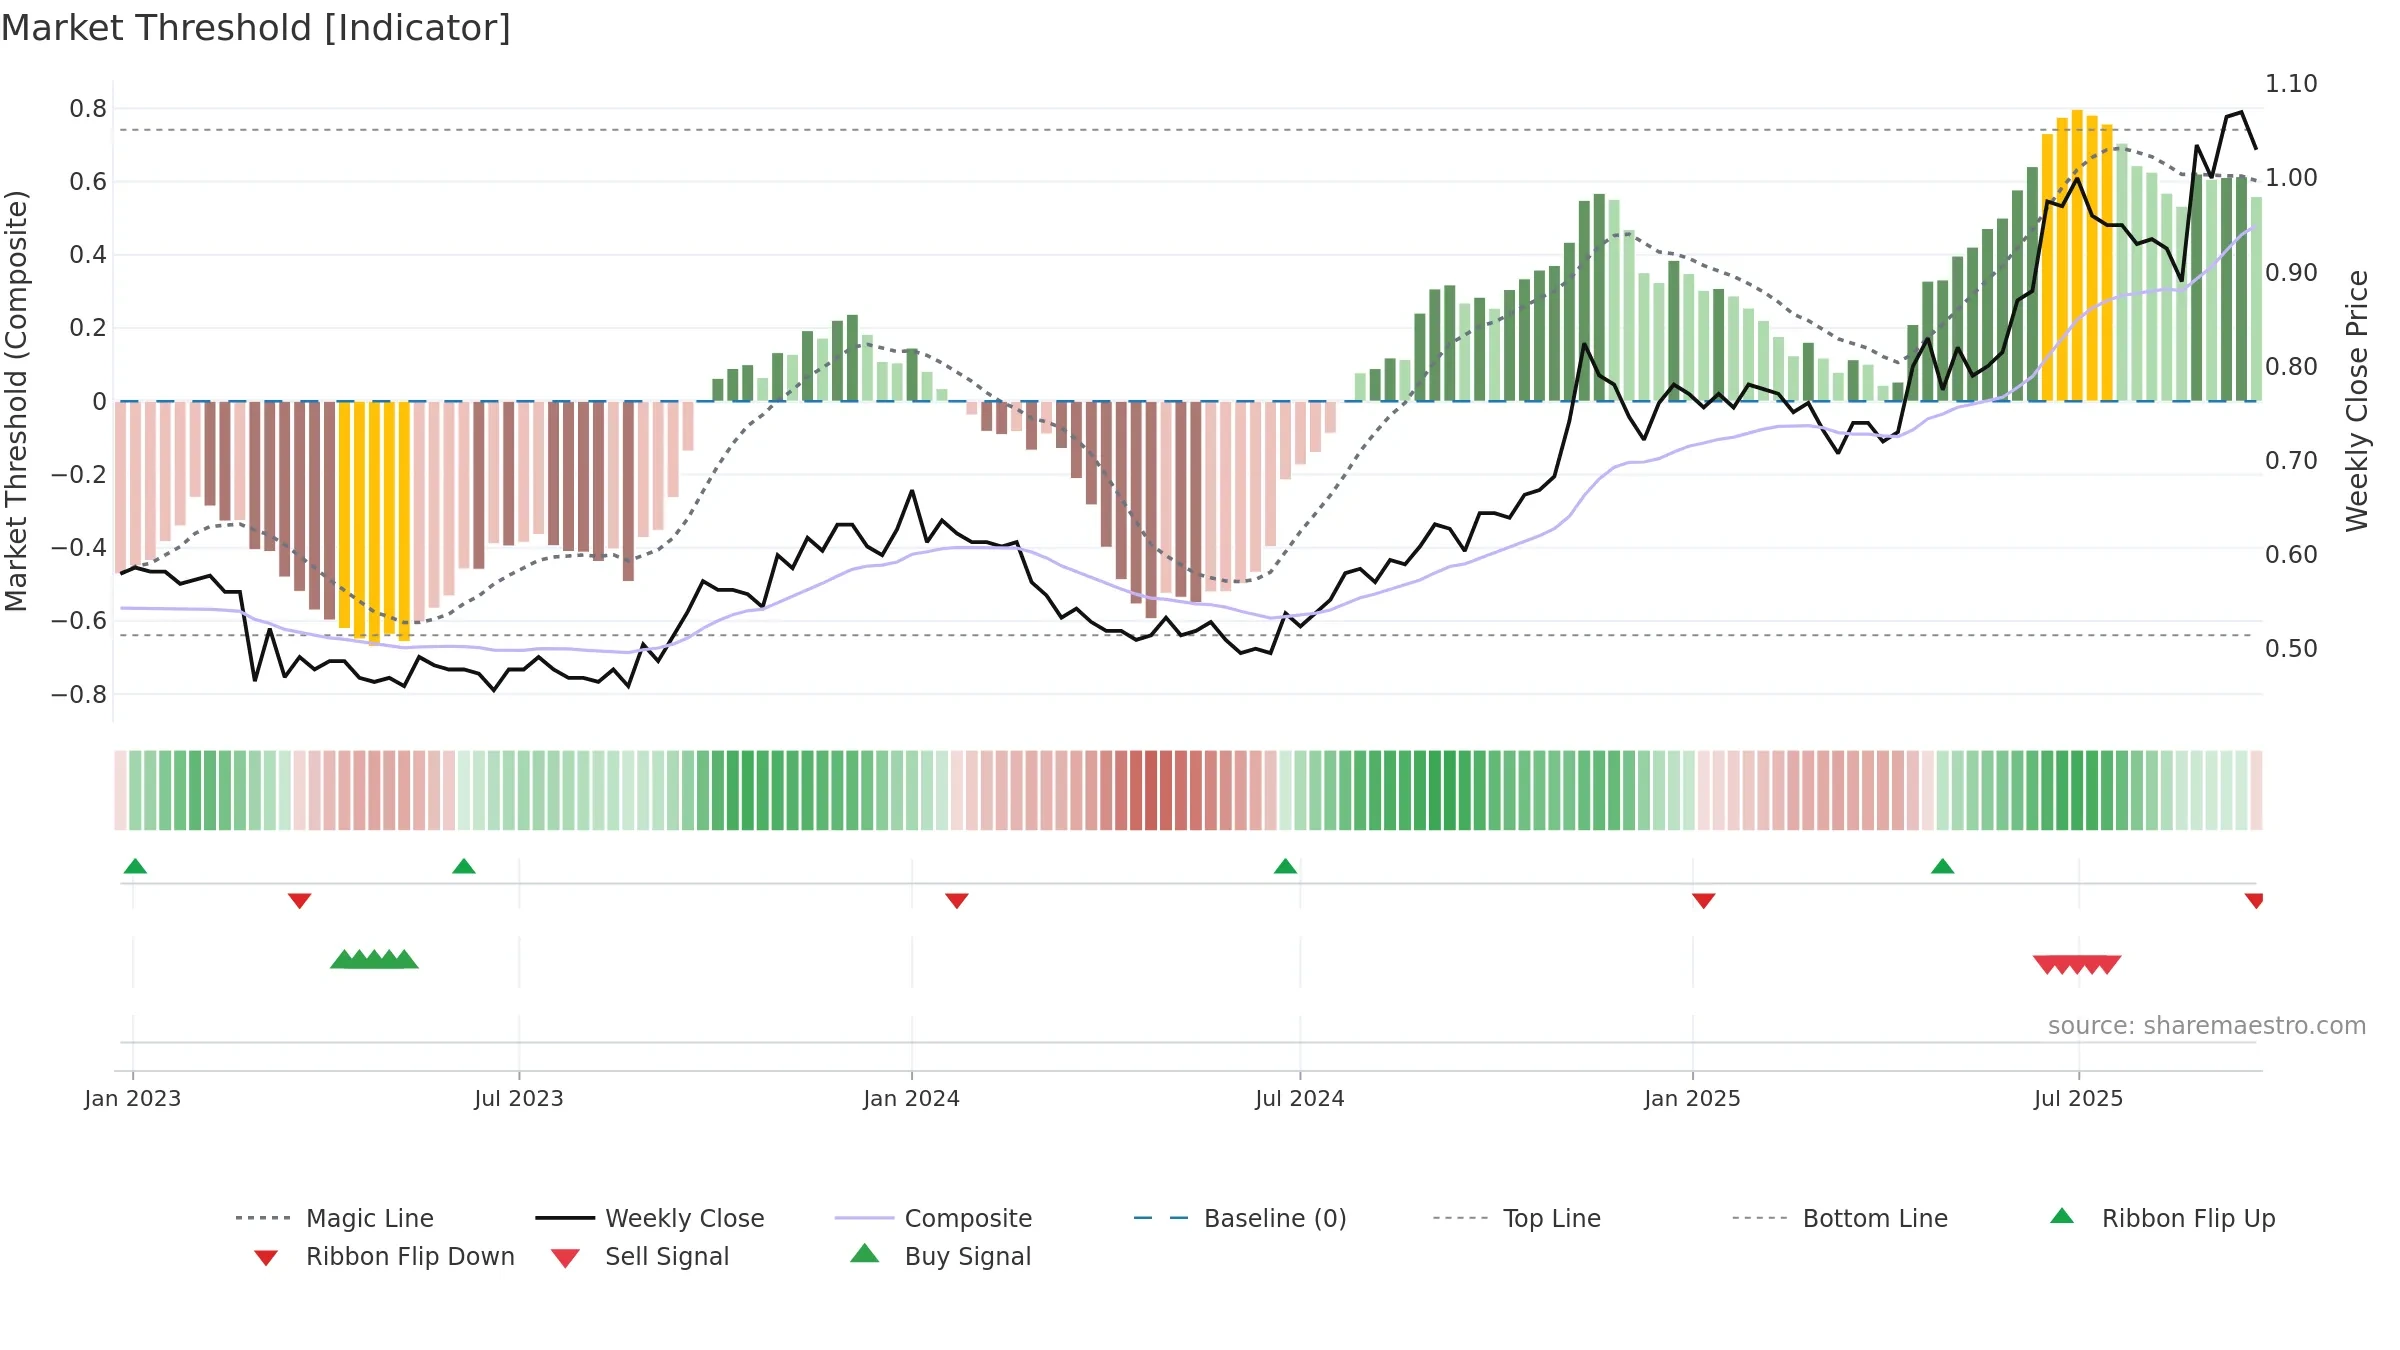Click the 0.50 right axis tick

click(x=2291, y=649)
